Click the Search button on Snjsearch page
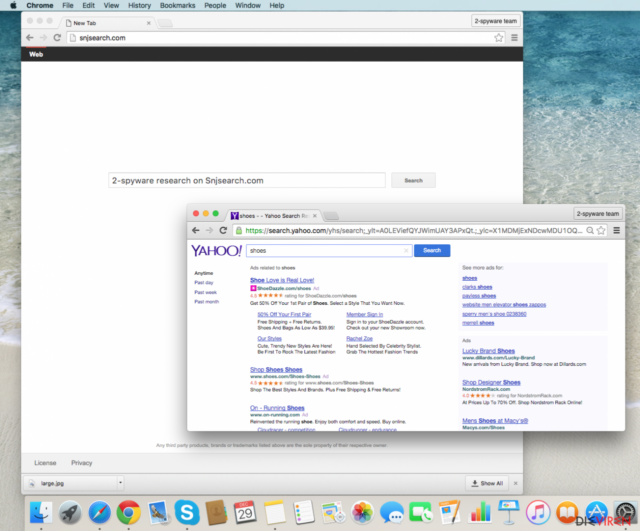The image size is (640, 531). click(x=413, y=180)
